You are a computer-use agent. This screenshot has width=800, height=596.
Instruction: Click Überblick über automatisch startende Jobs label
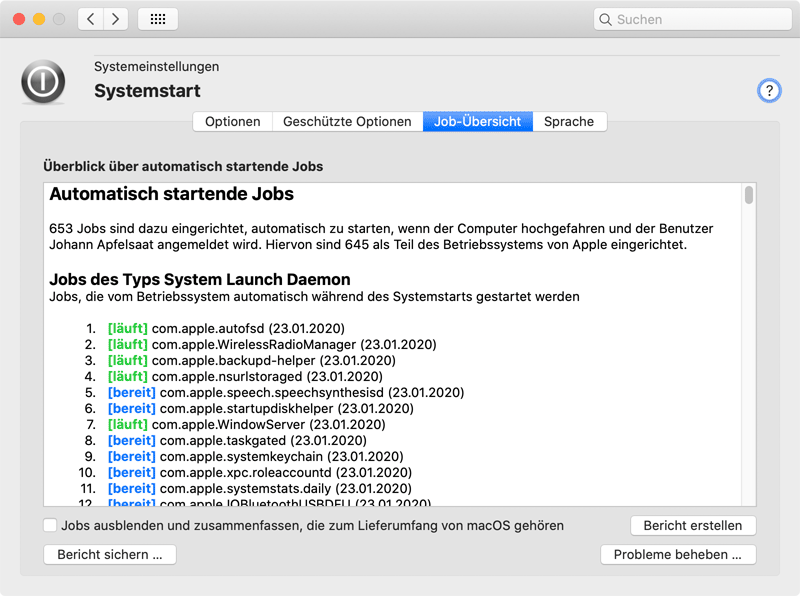point(183,166)
